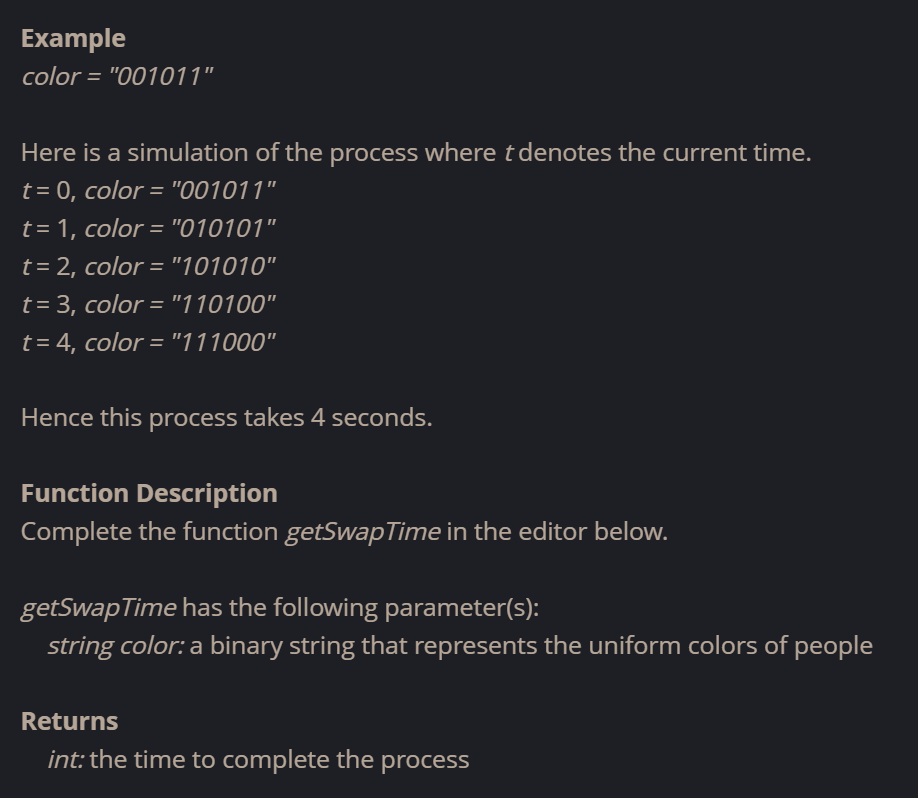918x798 pixels.
Task: Click the "has the following parameter(s)" text
Action: [361, 608]
